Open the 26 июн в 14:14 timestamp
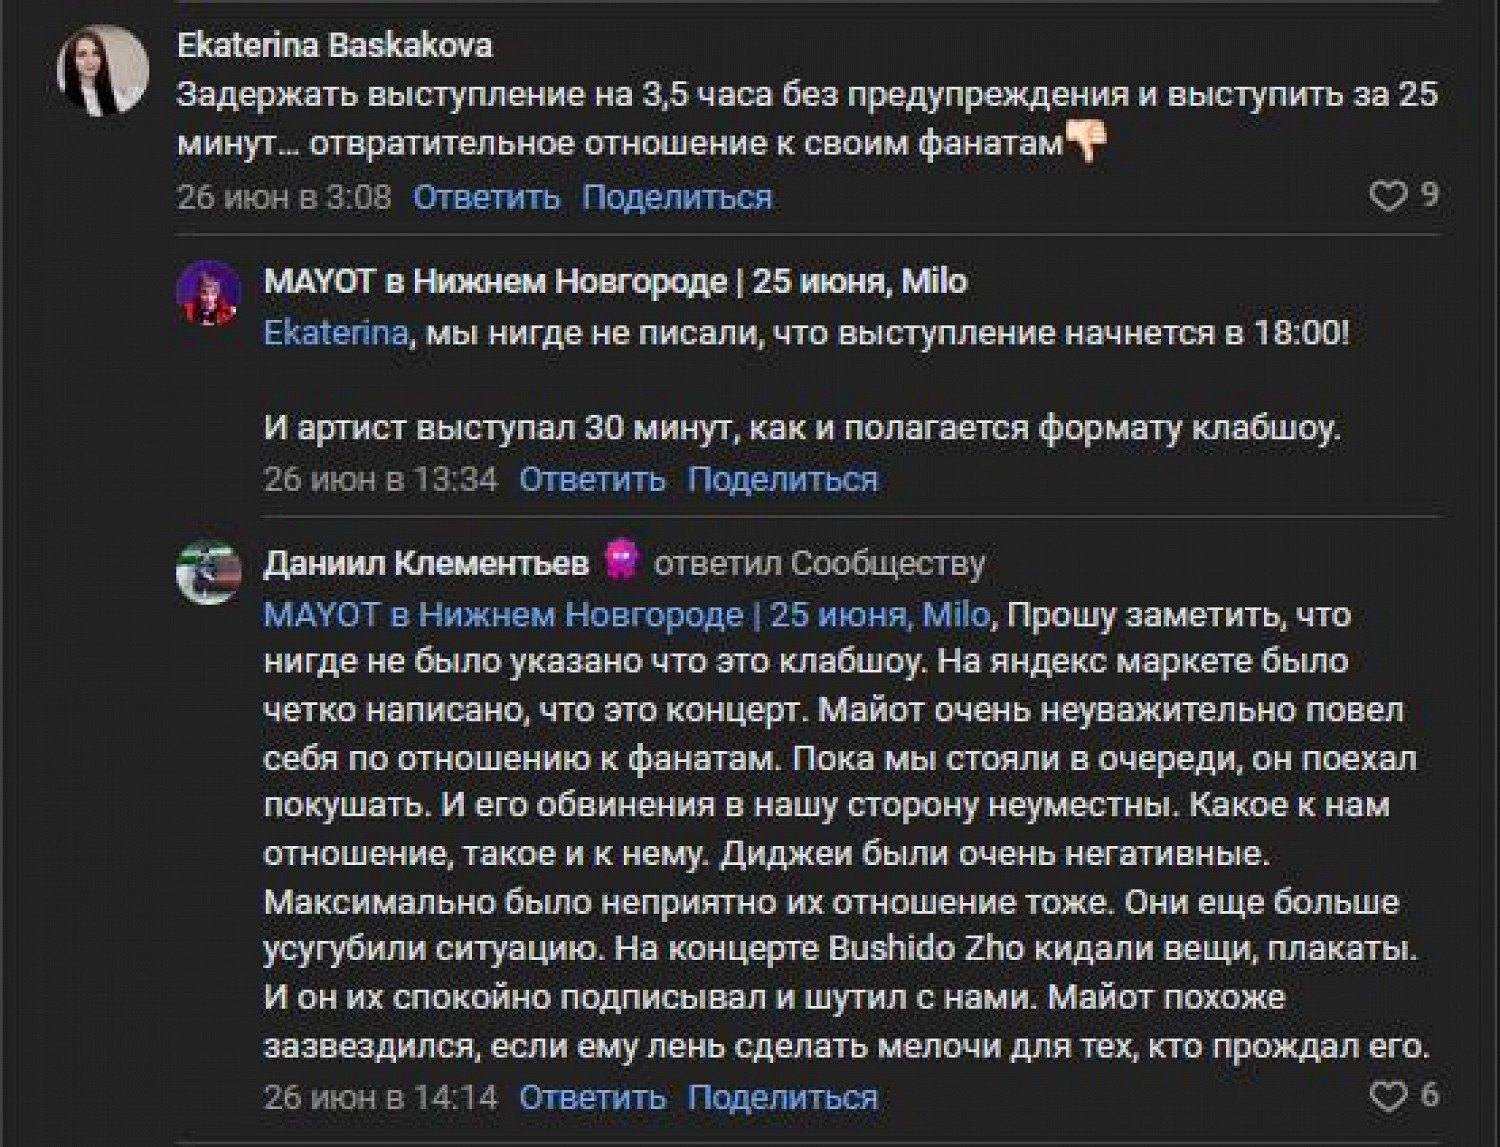 click(380, 1098)
